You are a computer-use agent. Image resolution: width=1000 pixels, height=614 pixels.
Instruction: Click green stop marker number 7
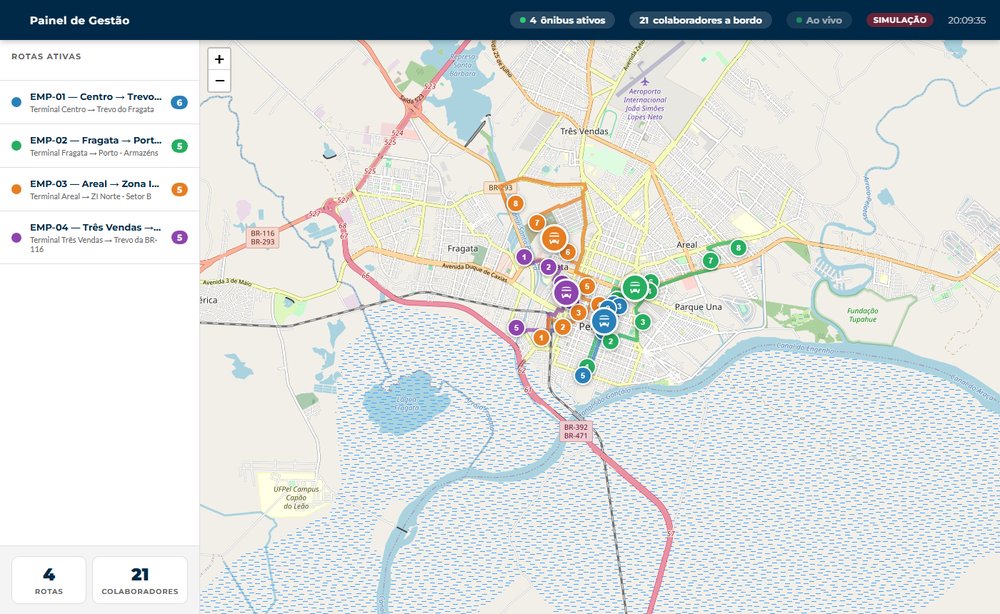[x=710, y=260]
